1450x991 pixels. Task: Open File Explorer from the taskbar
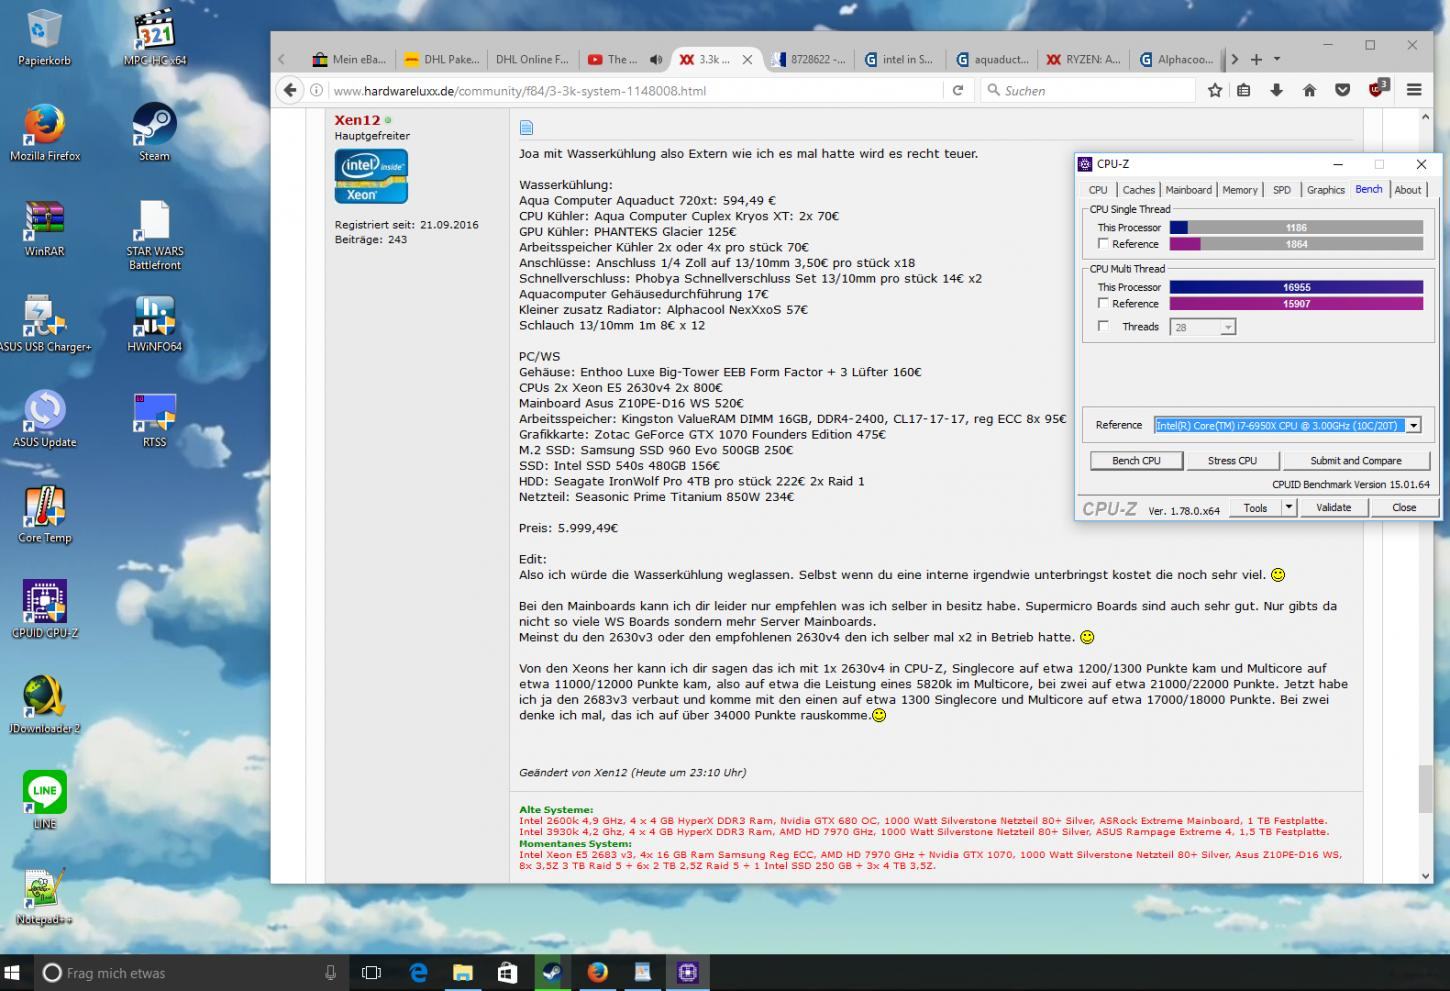coord(463,972)
